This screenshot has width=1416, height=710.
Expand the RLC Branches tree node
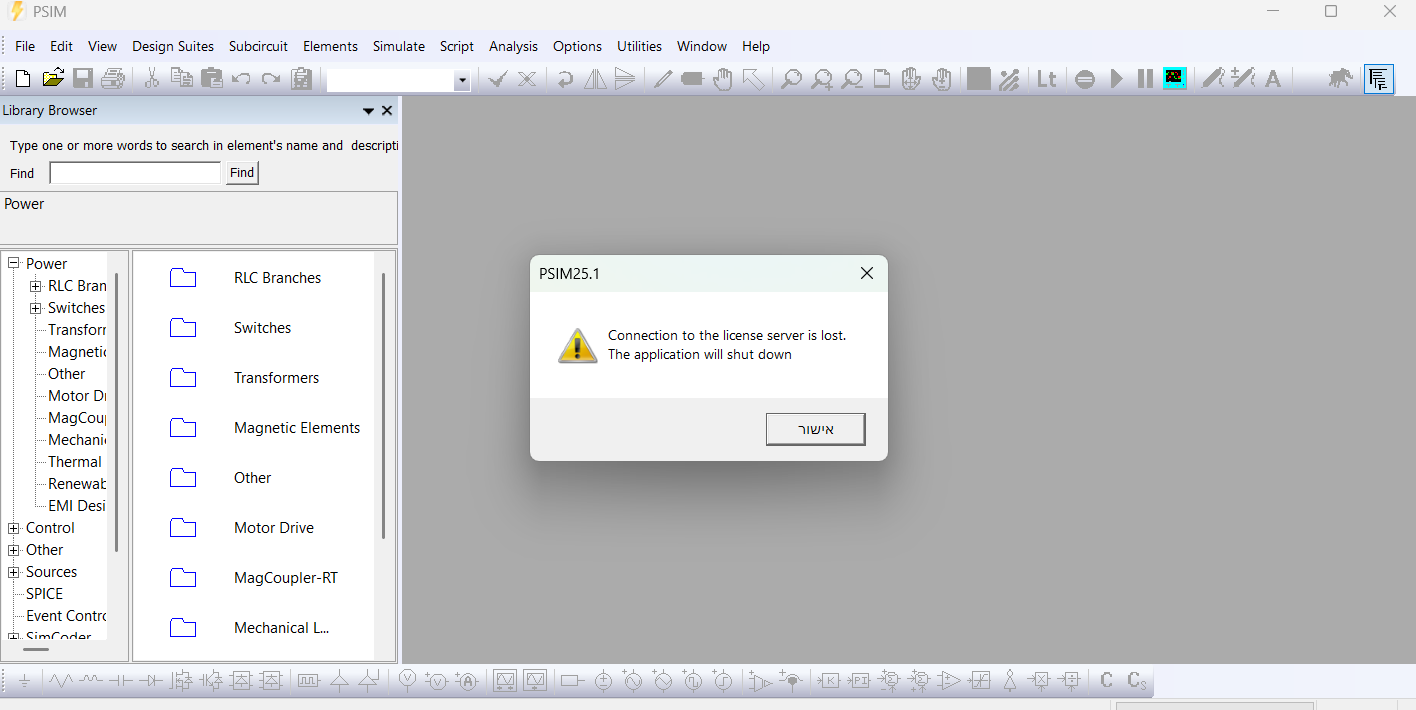click(36, 286)
